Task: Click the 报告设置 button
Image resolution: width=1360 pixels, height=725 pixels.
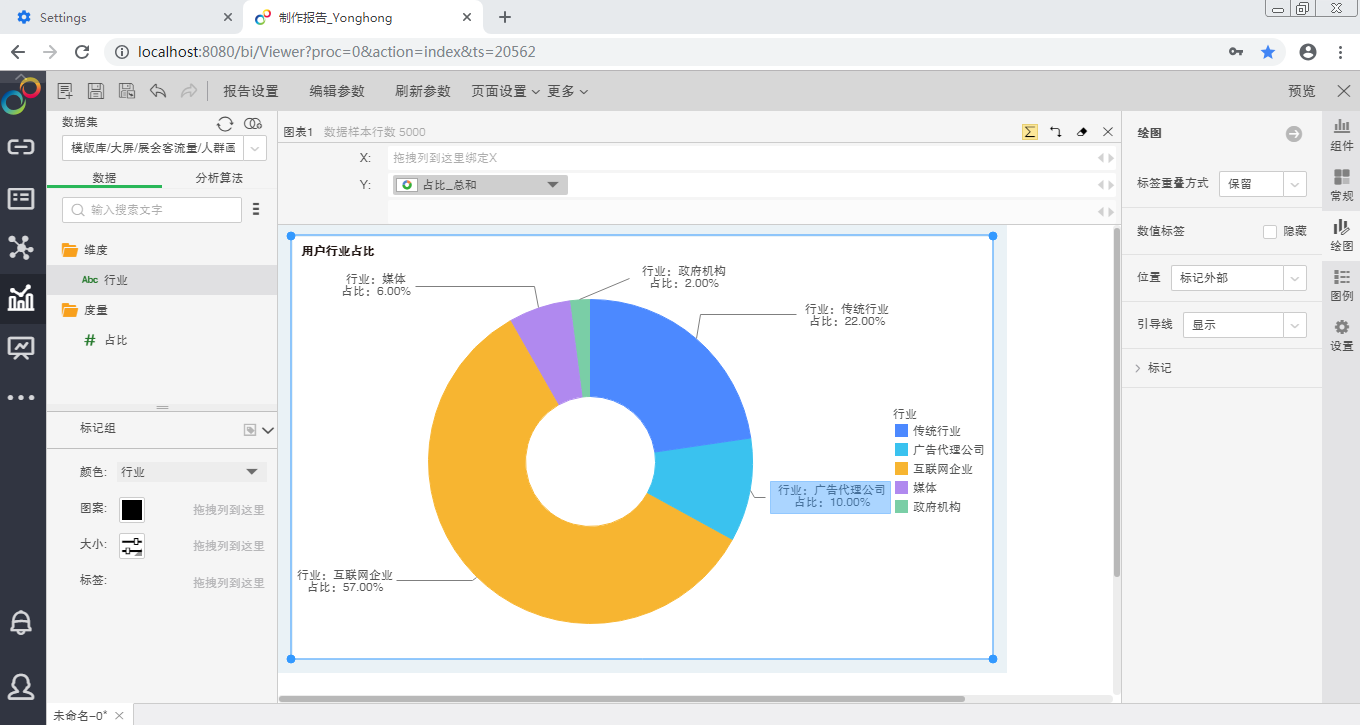Action: click(x=251, y=91)
